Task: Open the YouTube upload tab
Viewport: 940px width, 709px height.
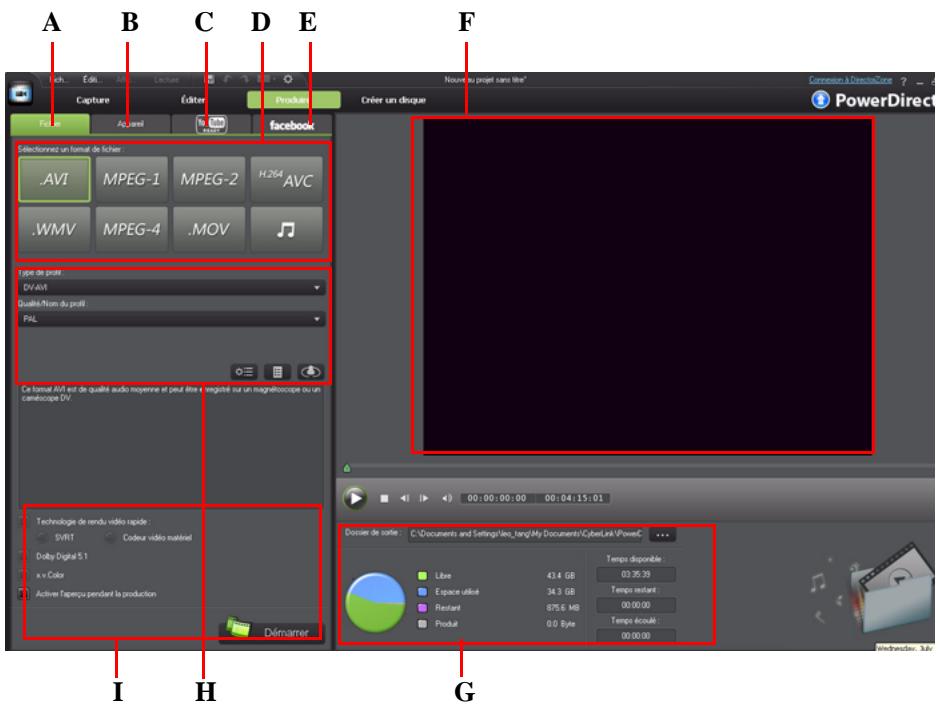Action: point(211,124)
